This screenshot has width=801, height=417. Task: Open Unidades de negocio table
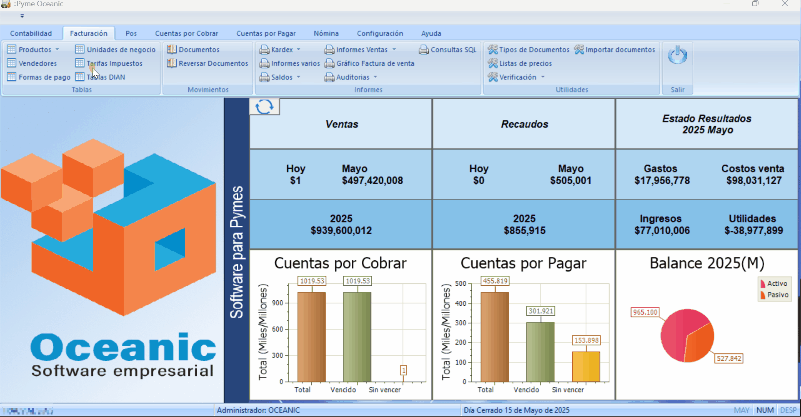coord(121,49)
